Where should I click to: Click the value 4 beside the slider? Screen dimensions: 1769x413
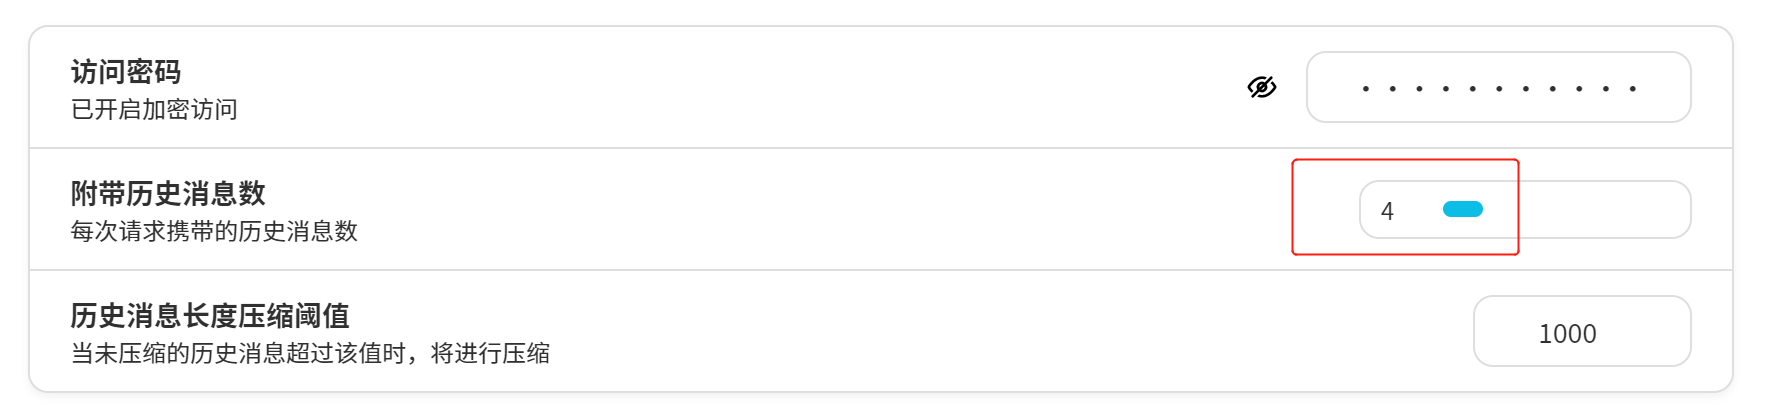click(x=1387, y=211)
